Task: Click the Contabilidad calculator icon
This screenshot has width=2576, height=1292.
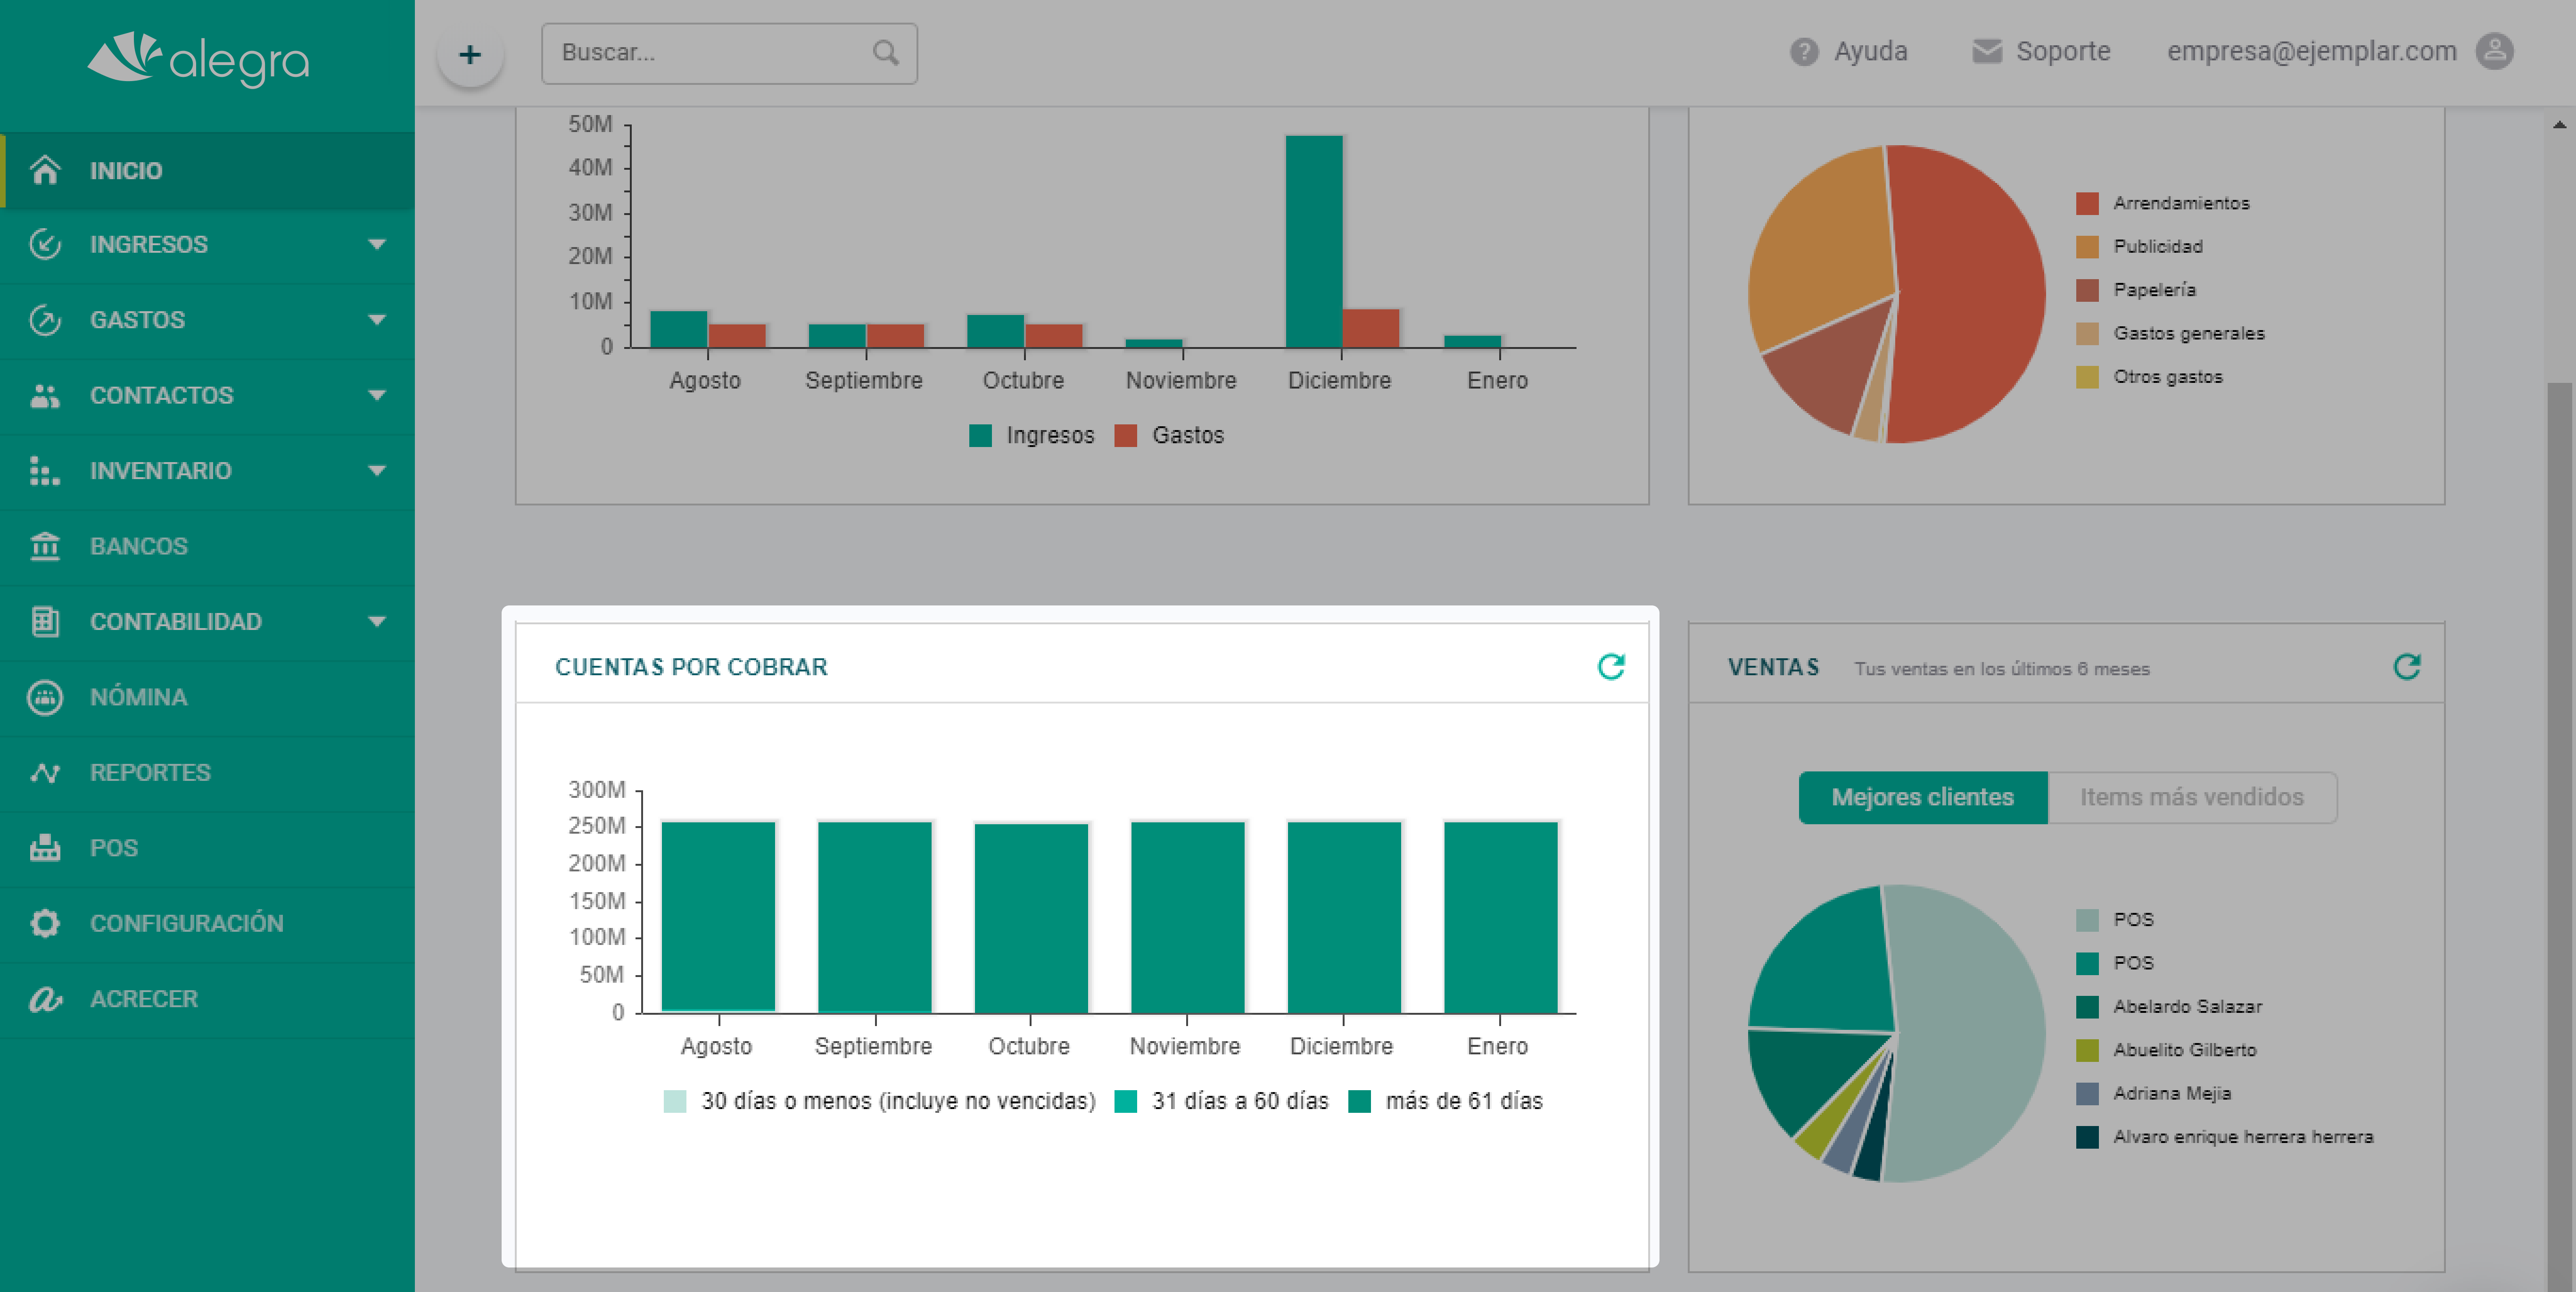Action: [x=45, y=621]
